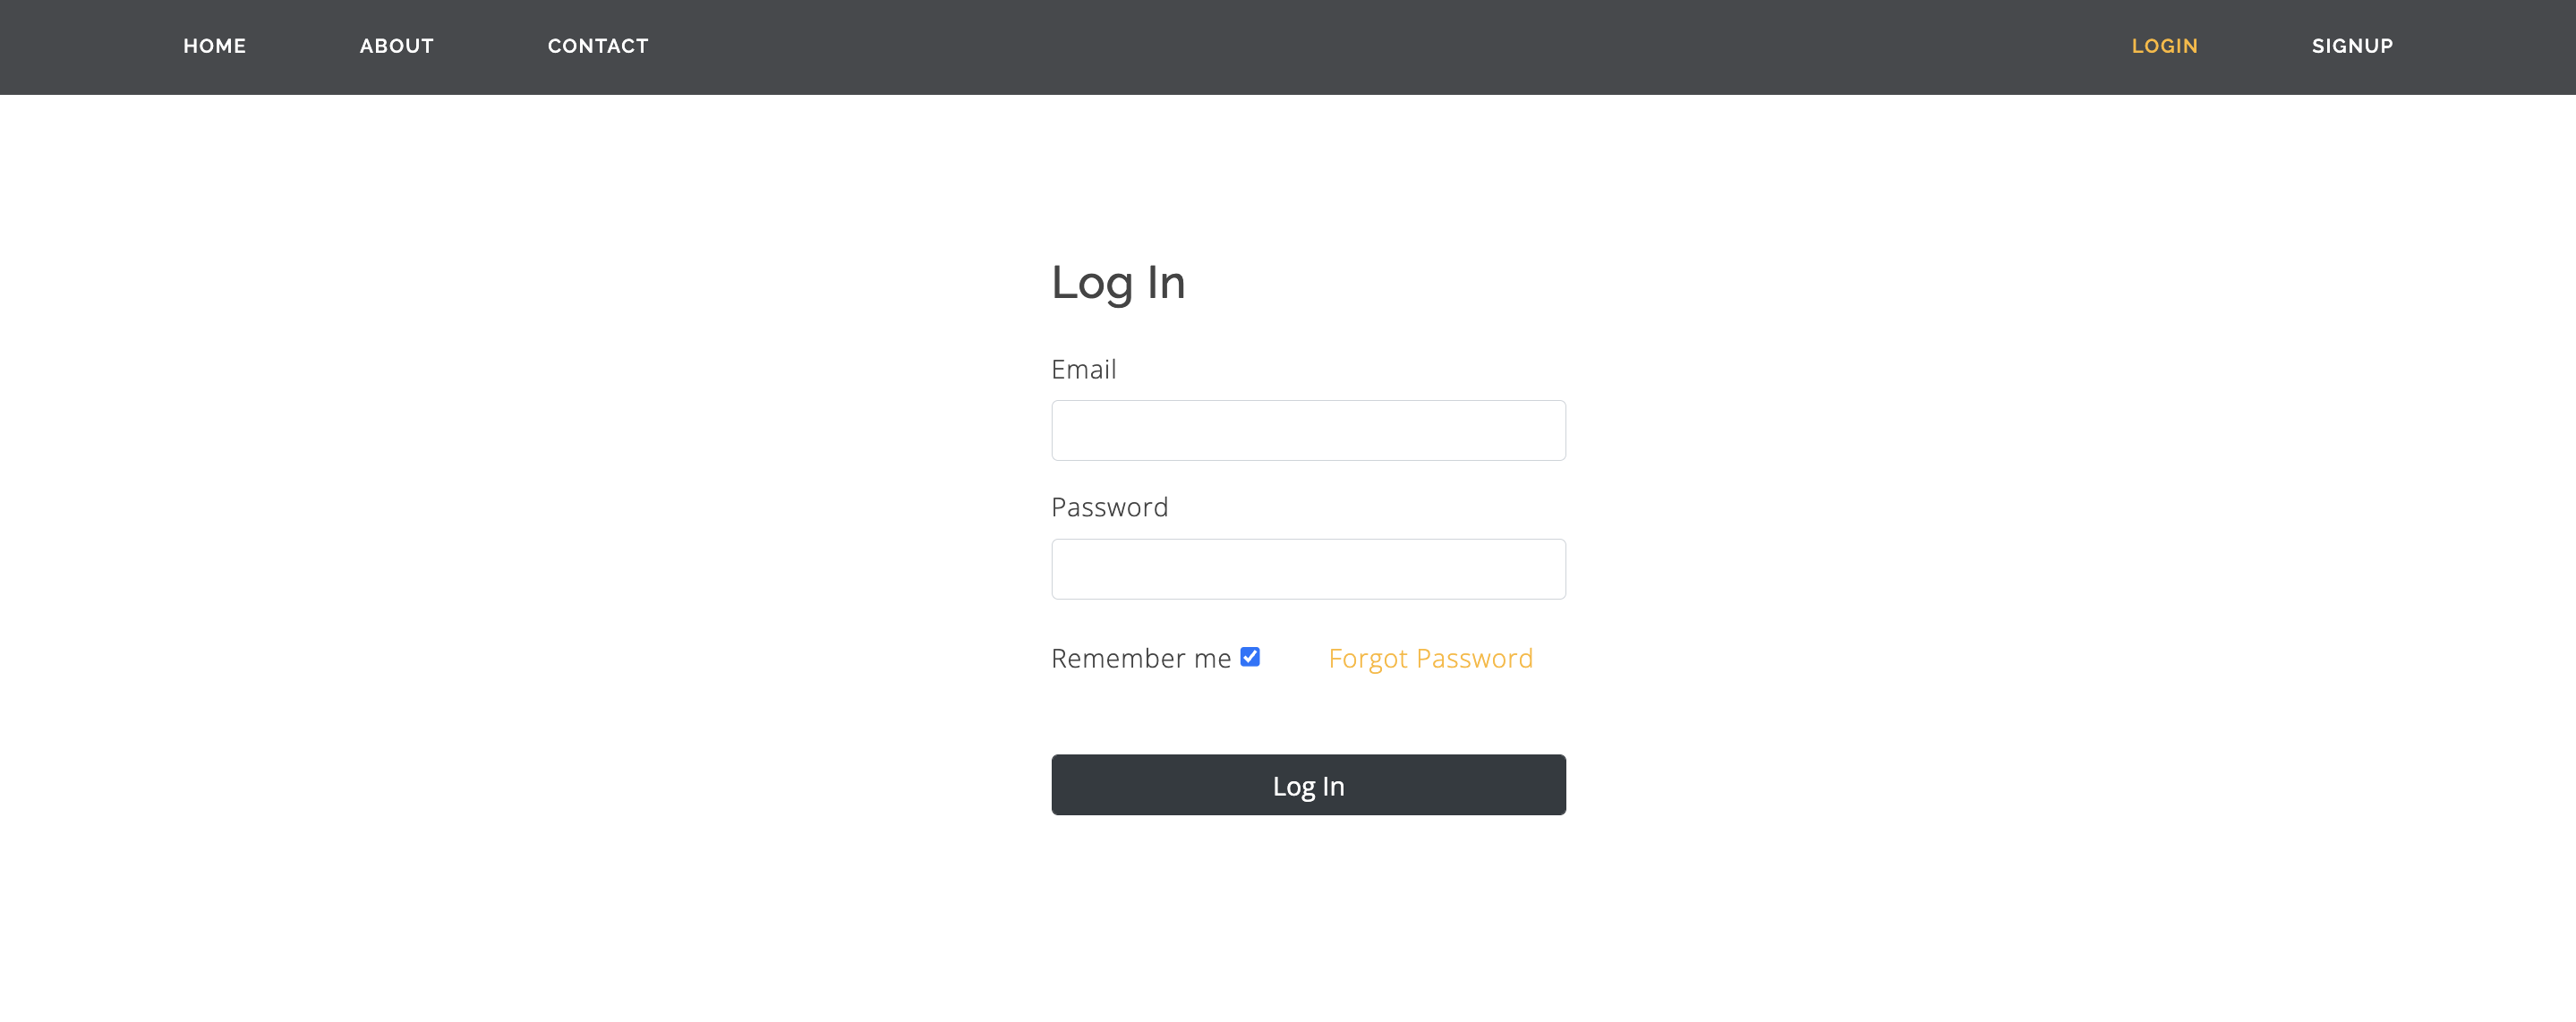
Task: Open the ABOUT page
Action: [x=396, y=46]
